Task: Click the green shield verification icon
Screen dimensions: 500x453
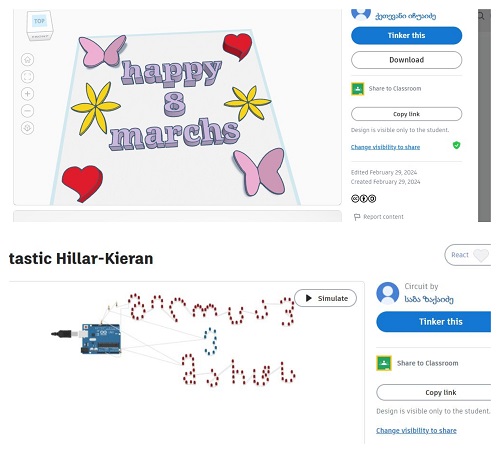Action: (x=456, y=145)
